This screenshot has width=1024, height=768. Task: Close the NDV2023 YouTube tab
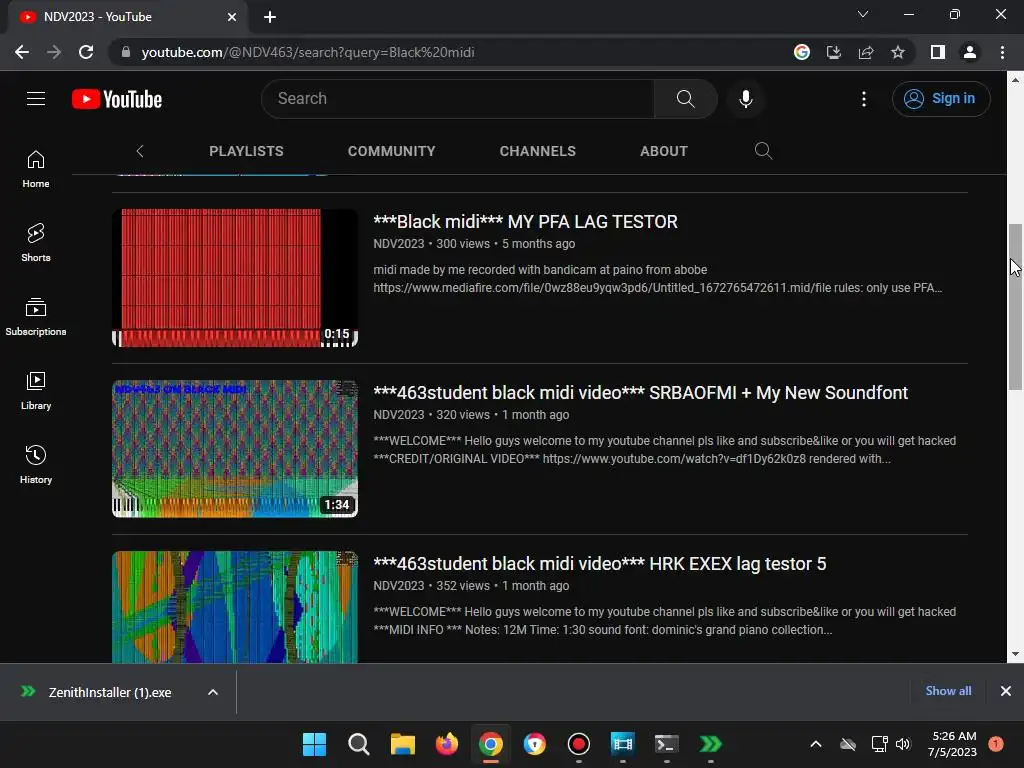(232, 17)
